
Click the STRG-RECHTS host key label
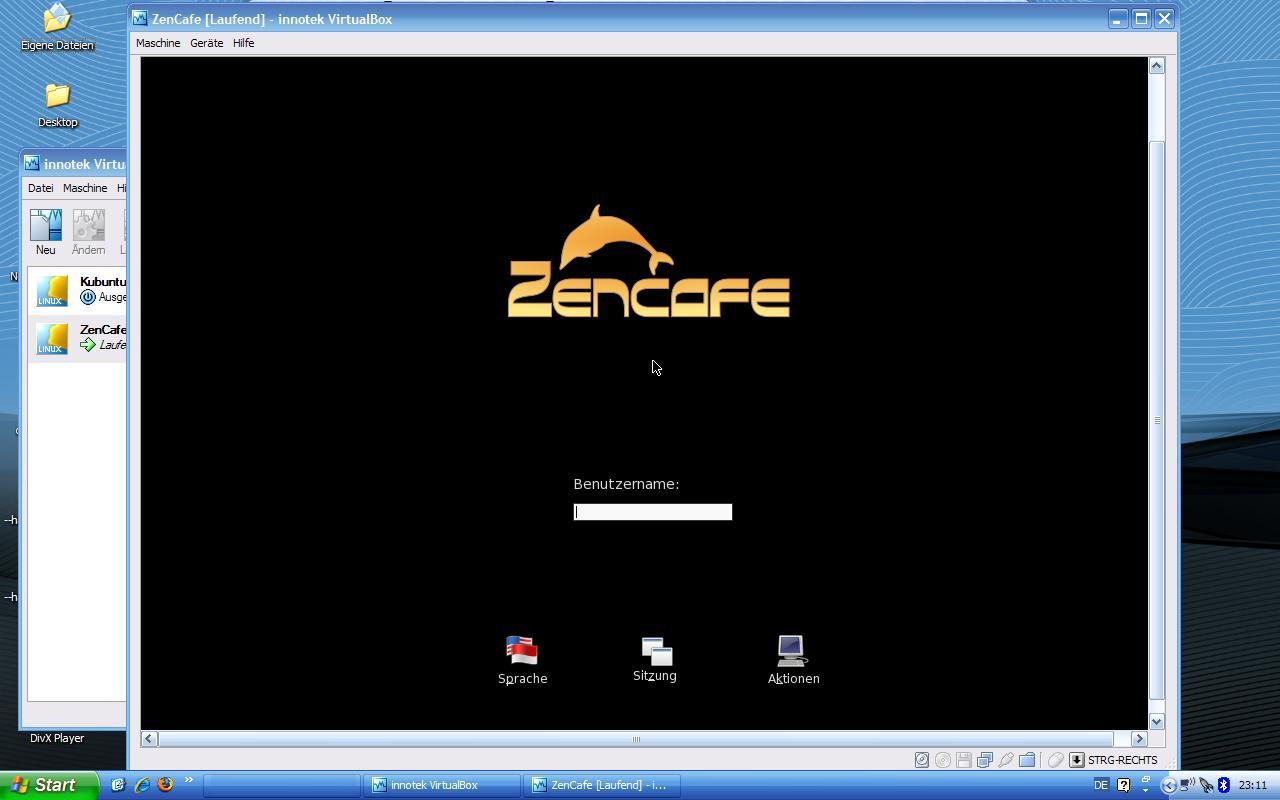coord(1122,760)
